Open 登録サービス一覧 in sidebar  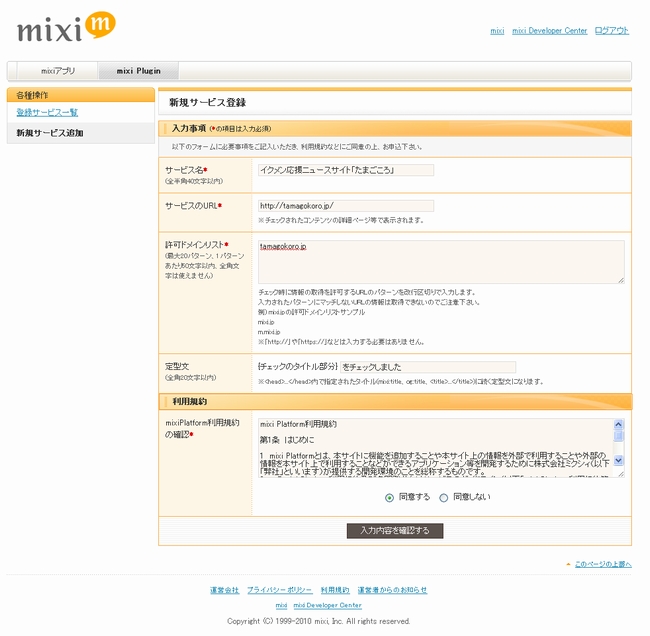pos(47,112)
